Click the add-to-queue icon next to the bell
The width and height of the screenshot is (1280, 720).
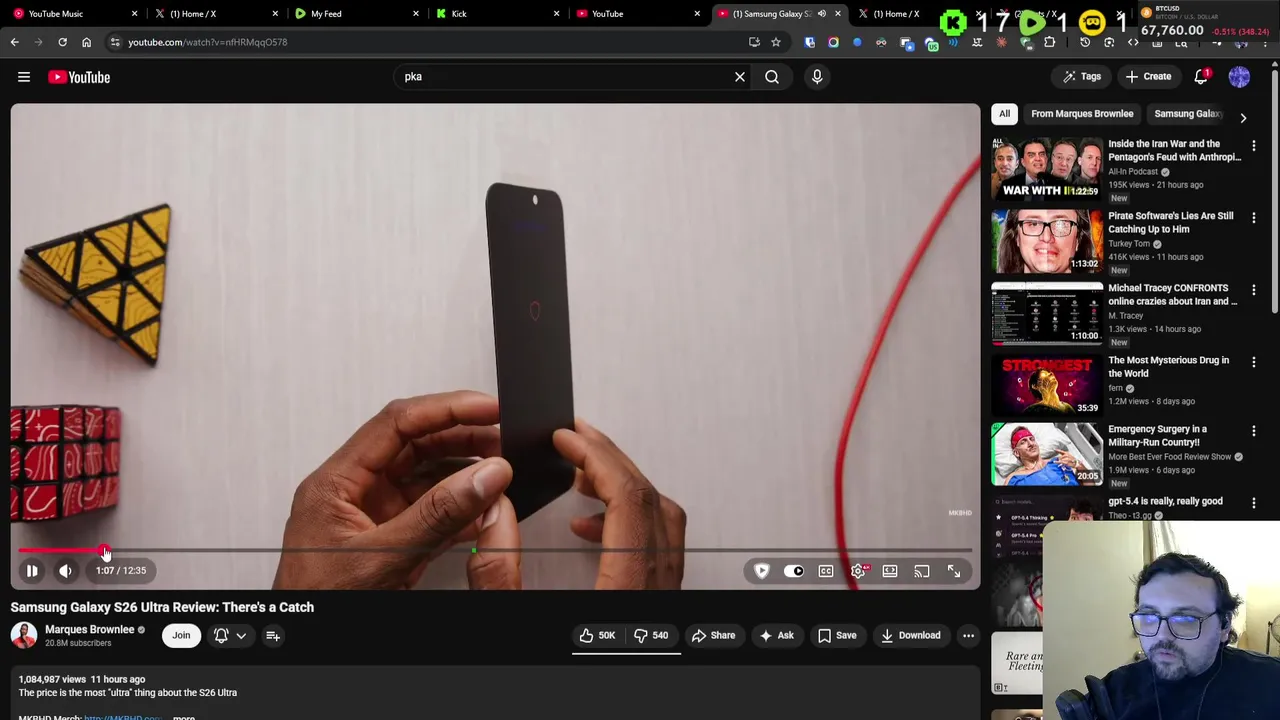[x=272, y=635]
